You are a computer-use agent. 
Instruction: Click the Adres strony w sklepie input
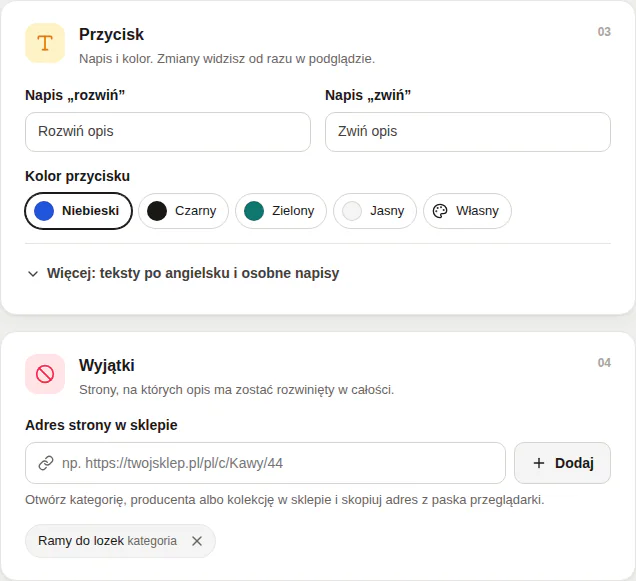click(265, 463)
